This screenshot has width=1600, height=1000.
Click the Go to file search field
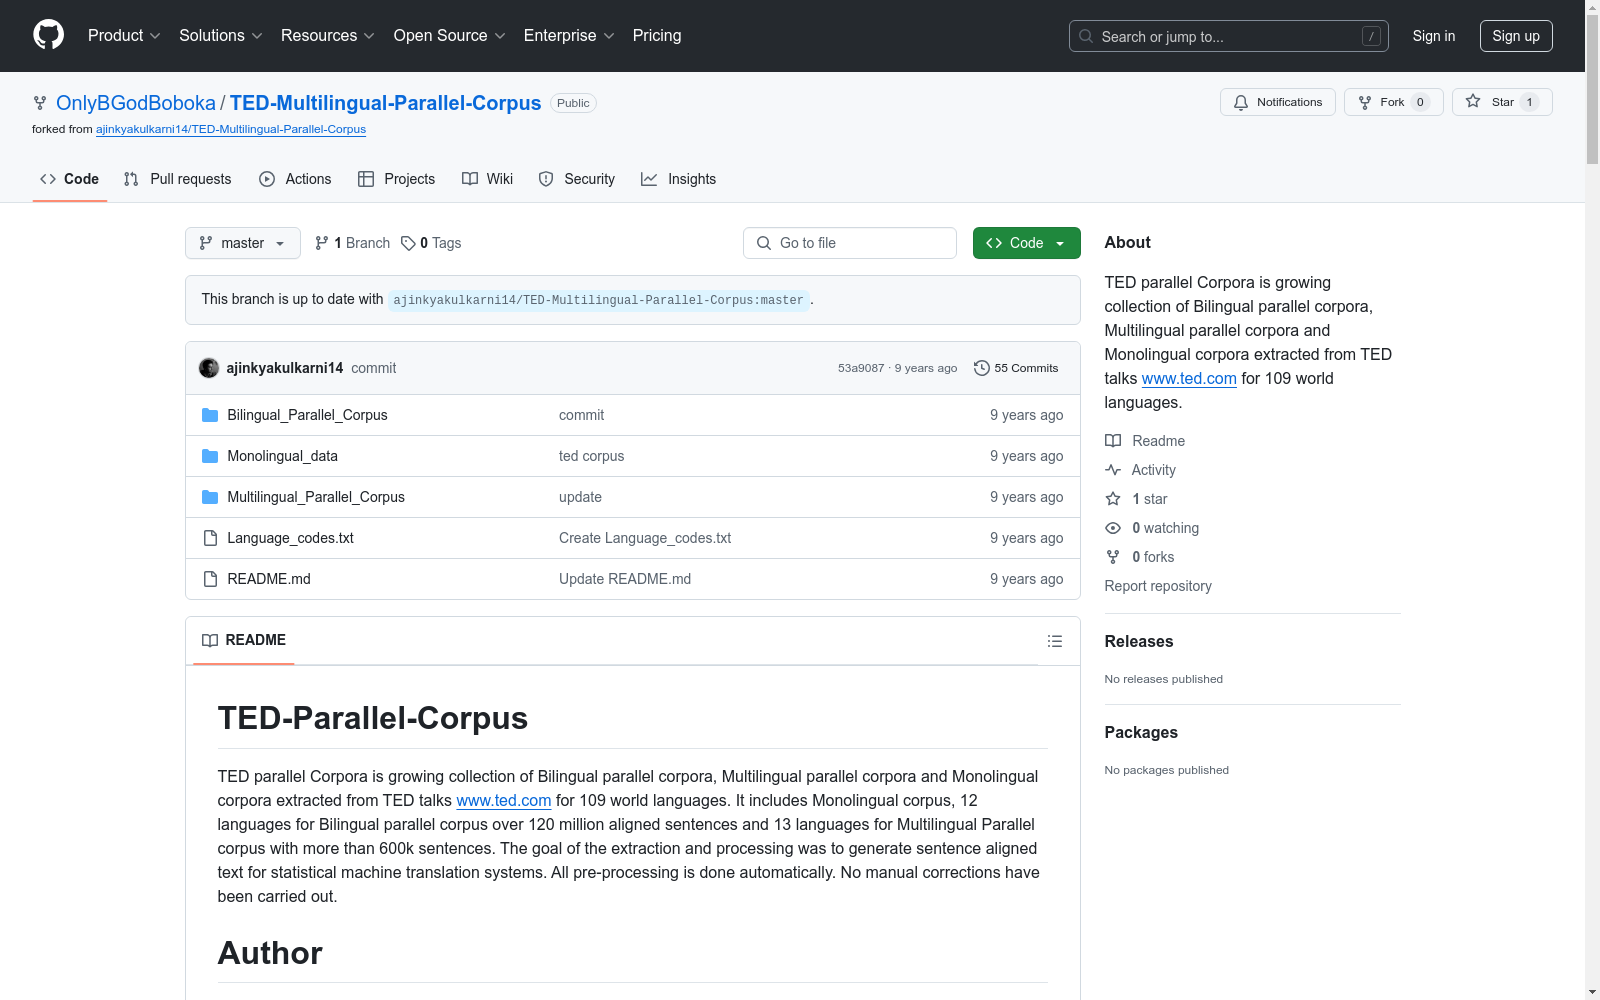(850, 243)
